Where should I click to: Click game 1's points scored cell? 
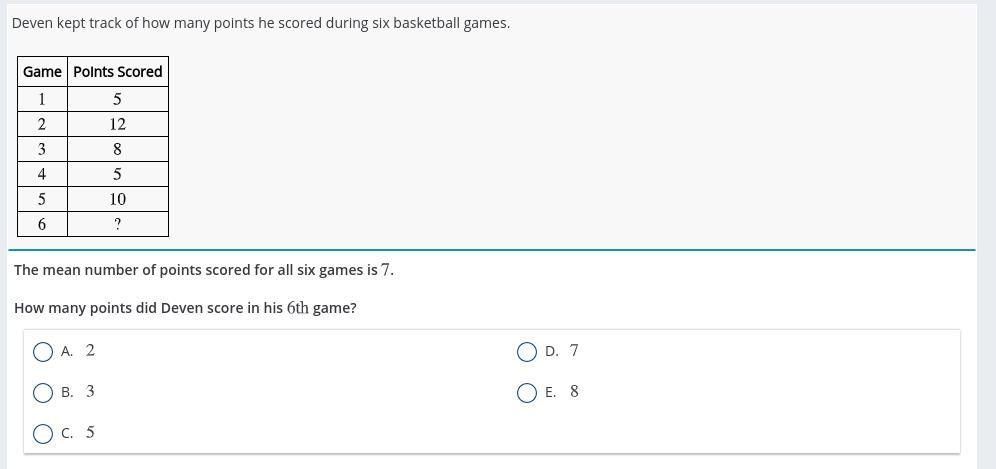point(117,99)
